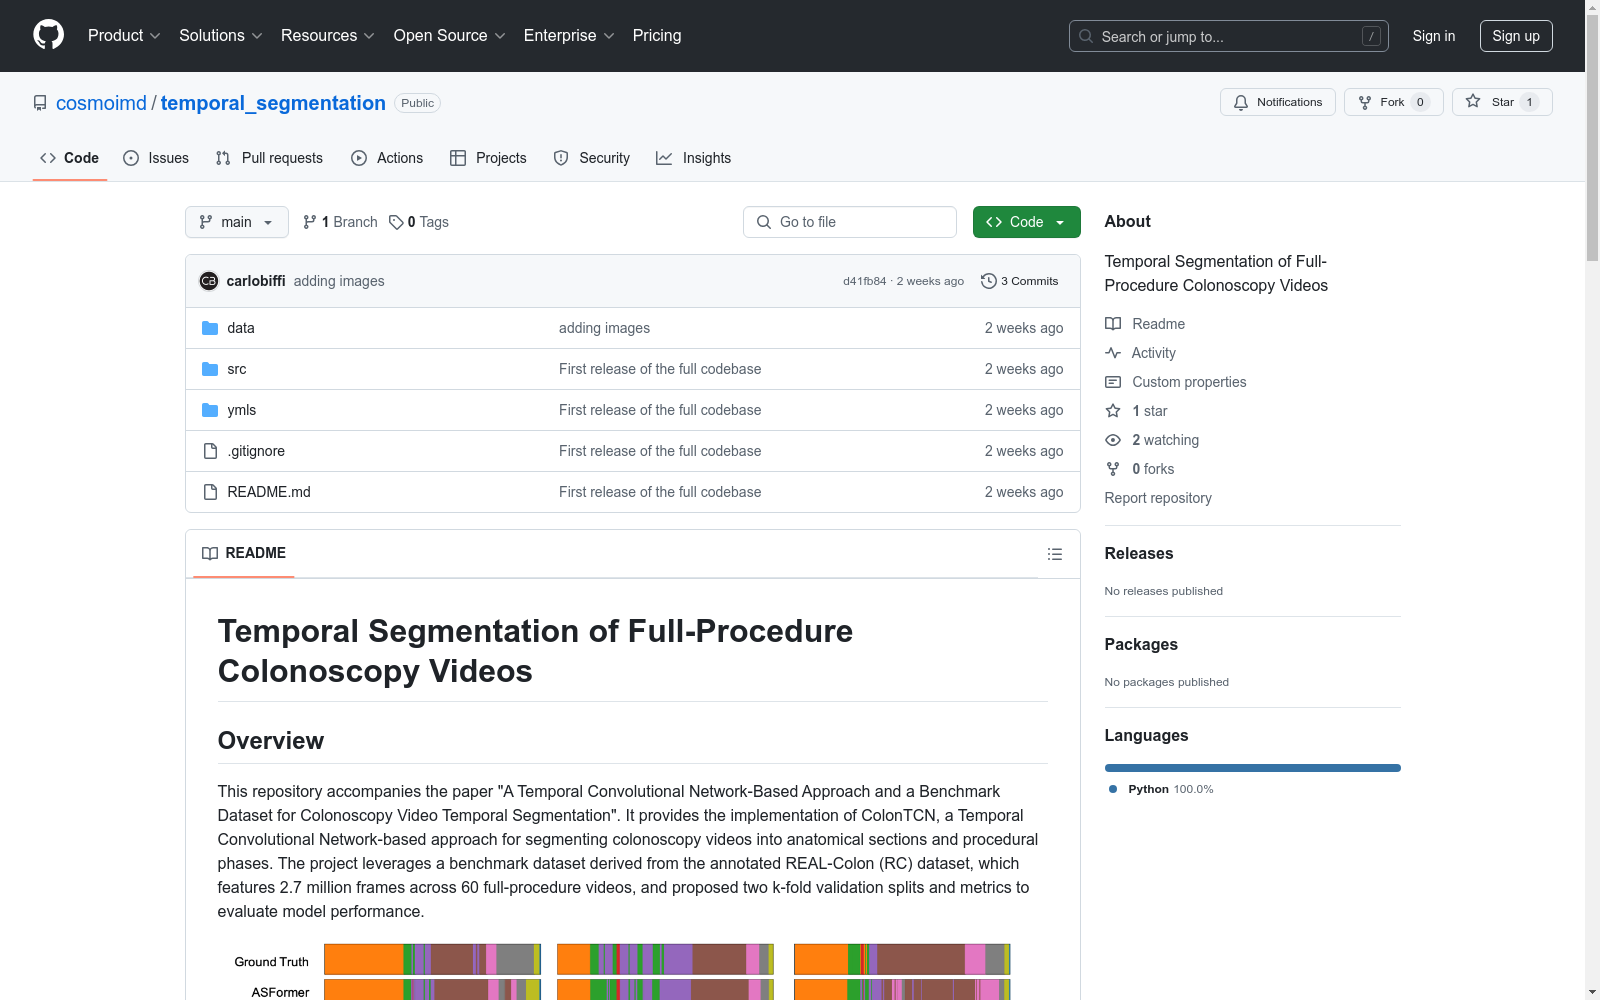Click the Sign up button

1516,36
